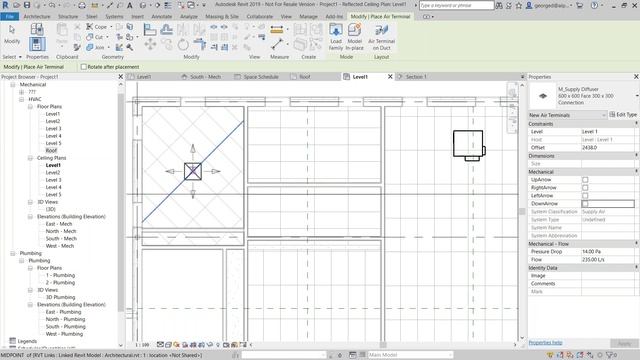Click the Cope geometry tool
This screenshot has width=640, height=360.
(97, 27)
